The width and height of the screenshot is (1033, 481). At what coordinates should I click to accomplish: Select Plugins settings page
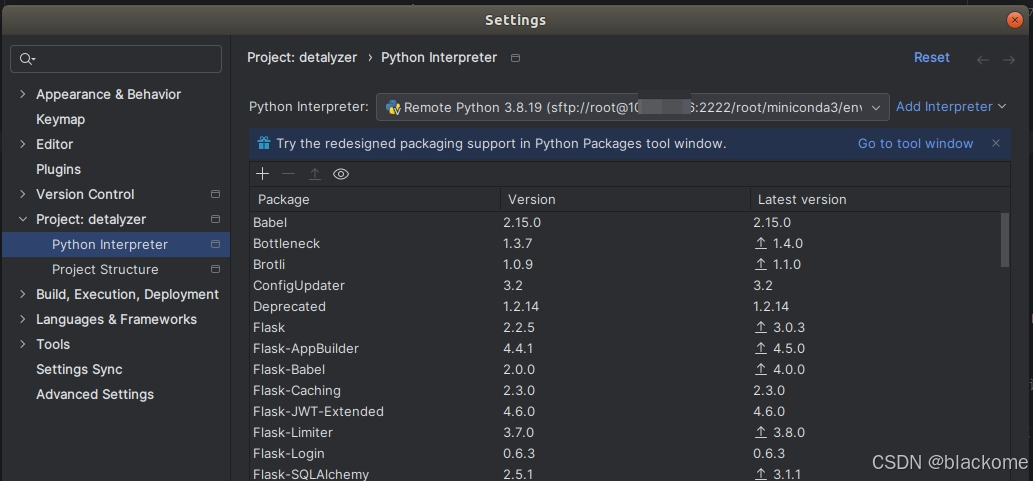(x=59, y=169)
